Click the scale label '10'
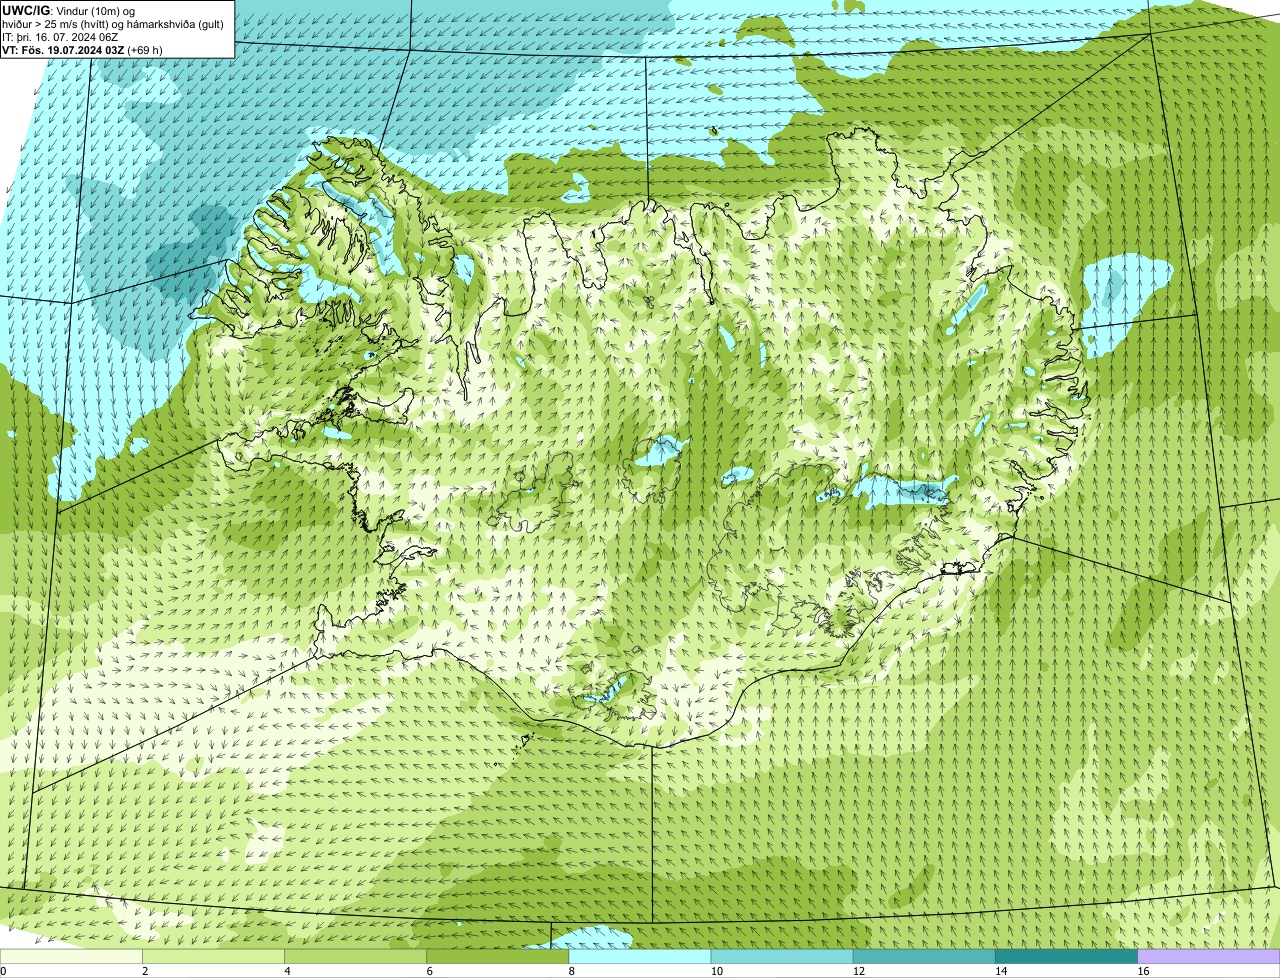The image size is (1280, 978). pyautogui.click(x=717, y=971)
